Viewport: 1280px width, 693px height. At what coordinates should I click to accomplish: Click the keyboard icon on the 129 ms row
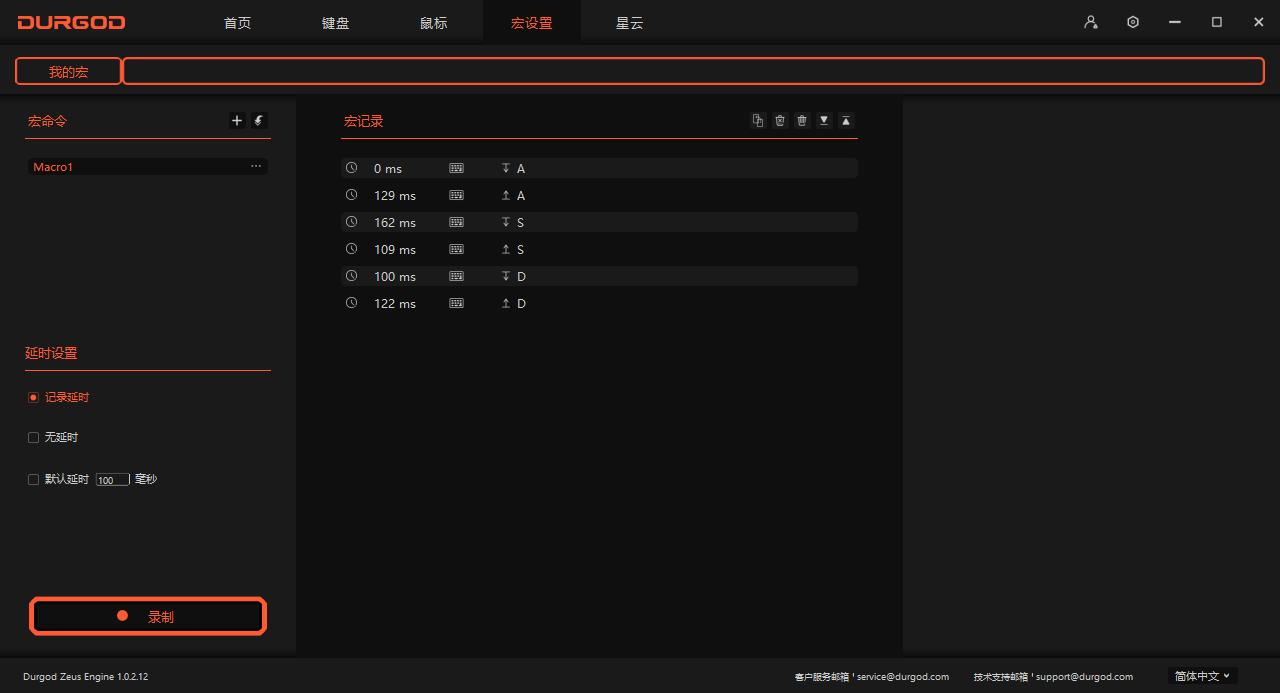click(x=457, y=195)
